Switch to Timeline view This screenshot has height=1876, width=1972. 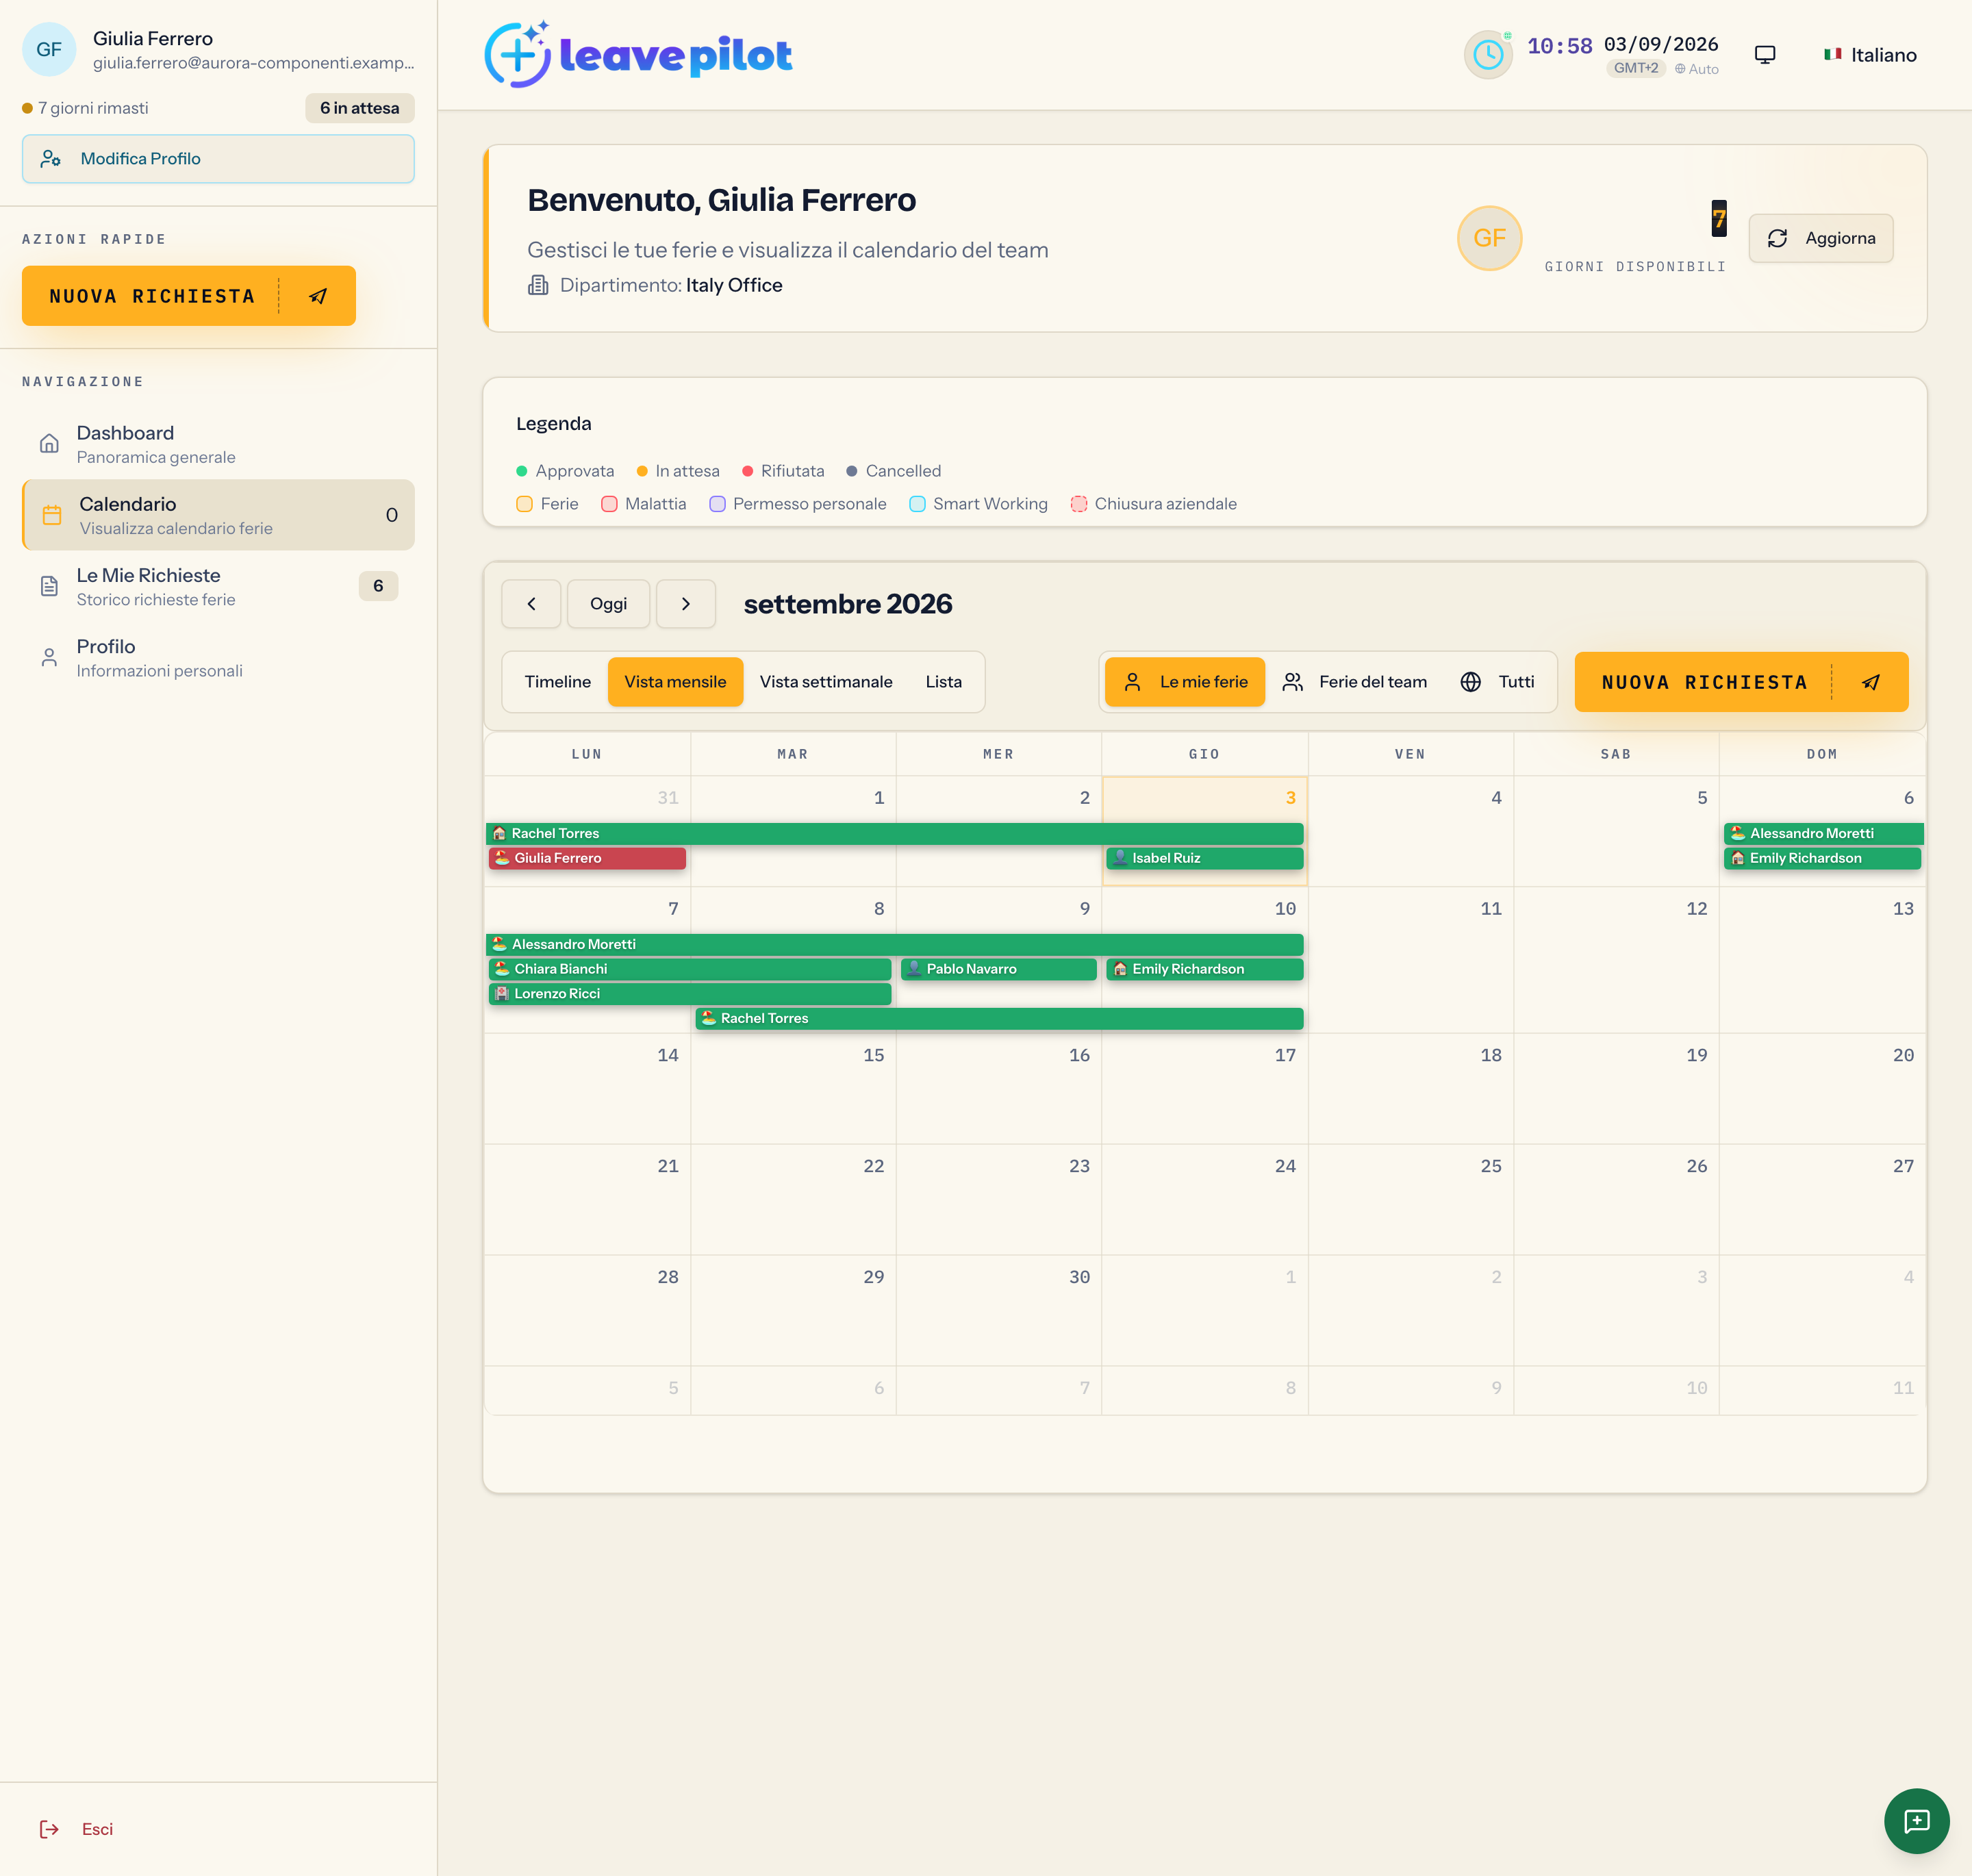coord(558,682)
